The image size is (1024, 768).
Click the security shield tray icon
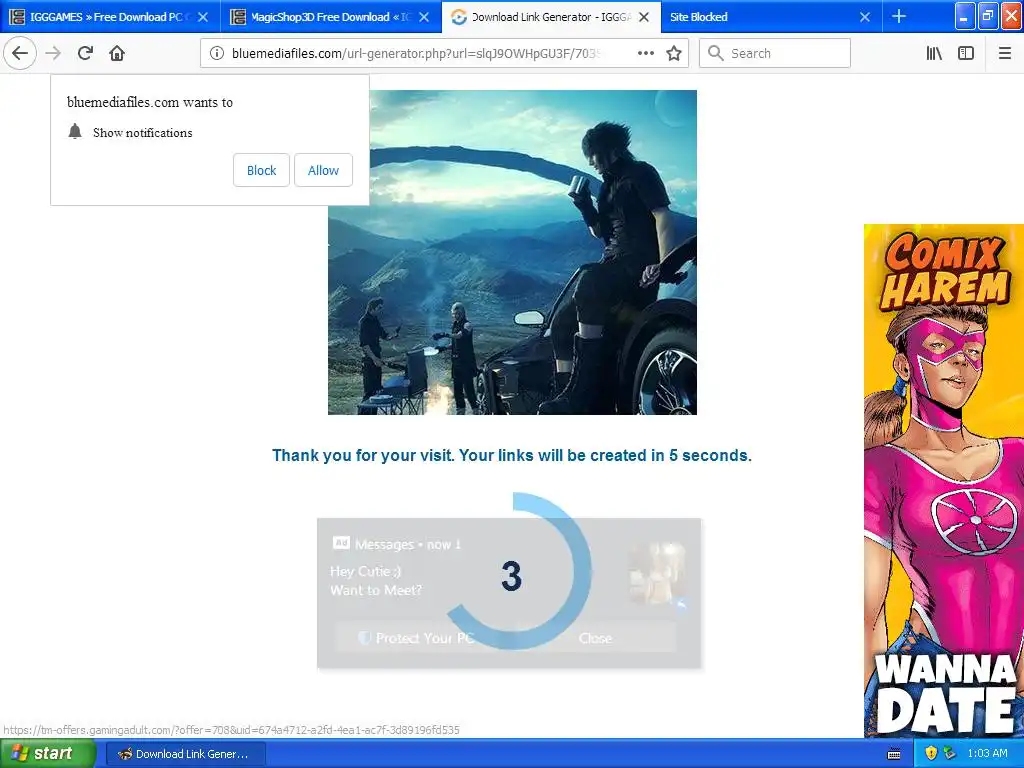931,754
